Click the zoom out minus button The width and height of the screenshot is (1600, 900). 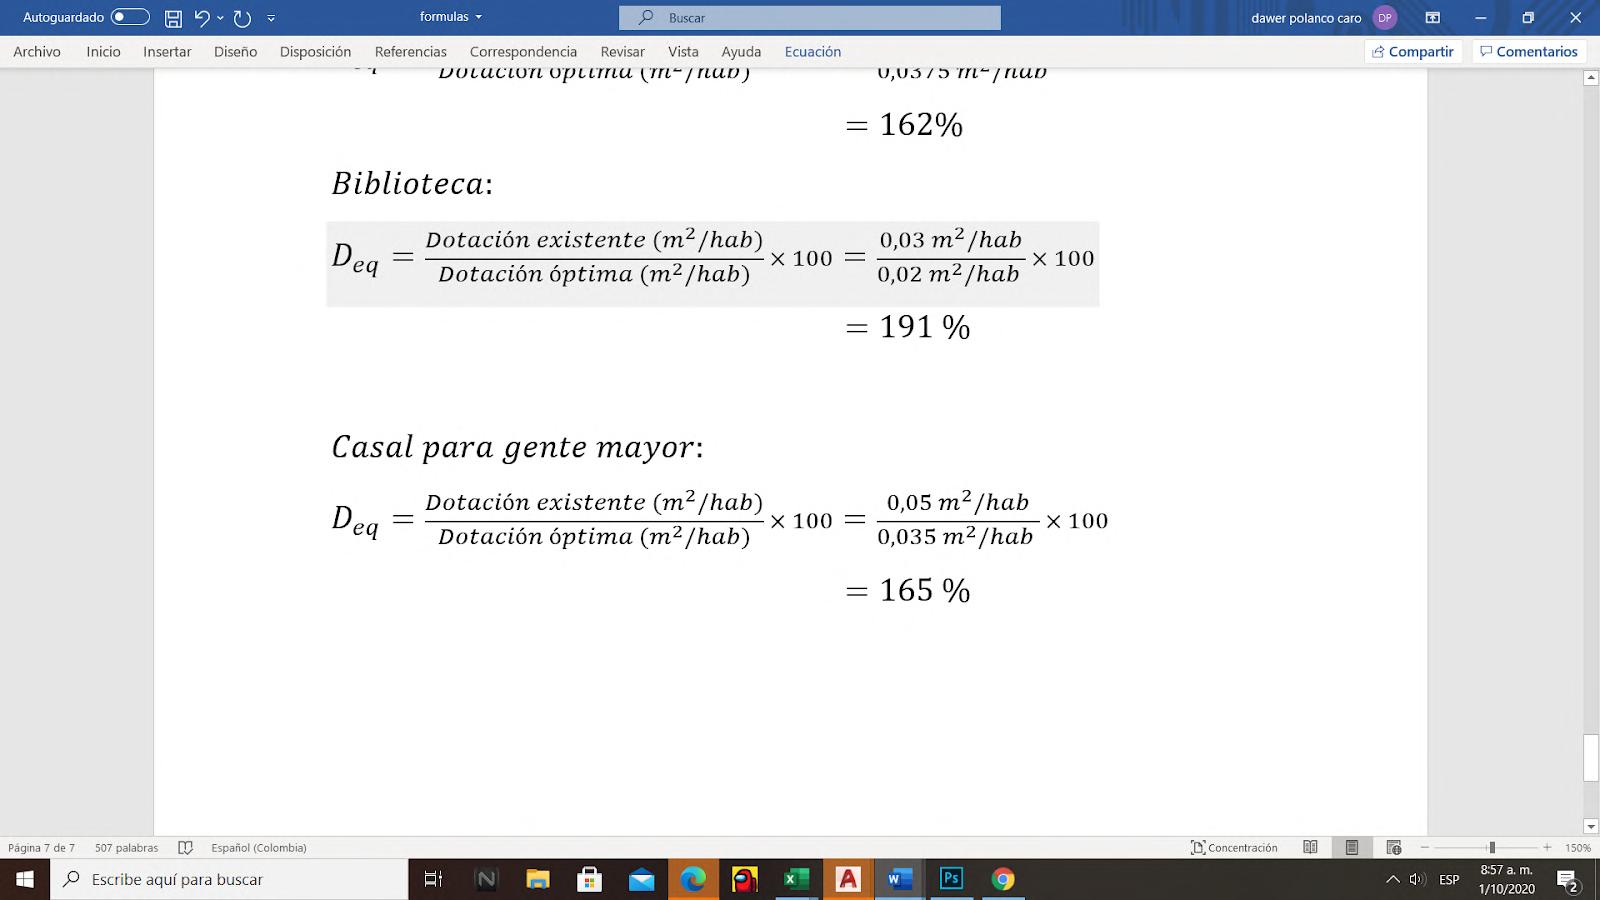point(1425,848)
